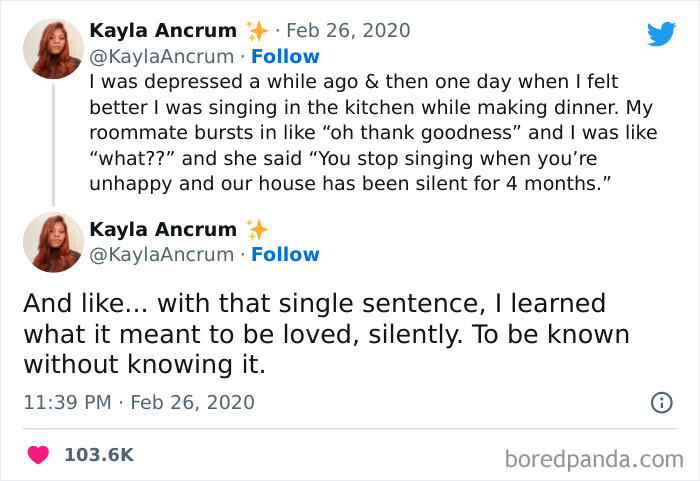
Task: Click the 103.6K likes count
Action: [x=98, y=454]
